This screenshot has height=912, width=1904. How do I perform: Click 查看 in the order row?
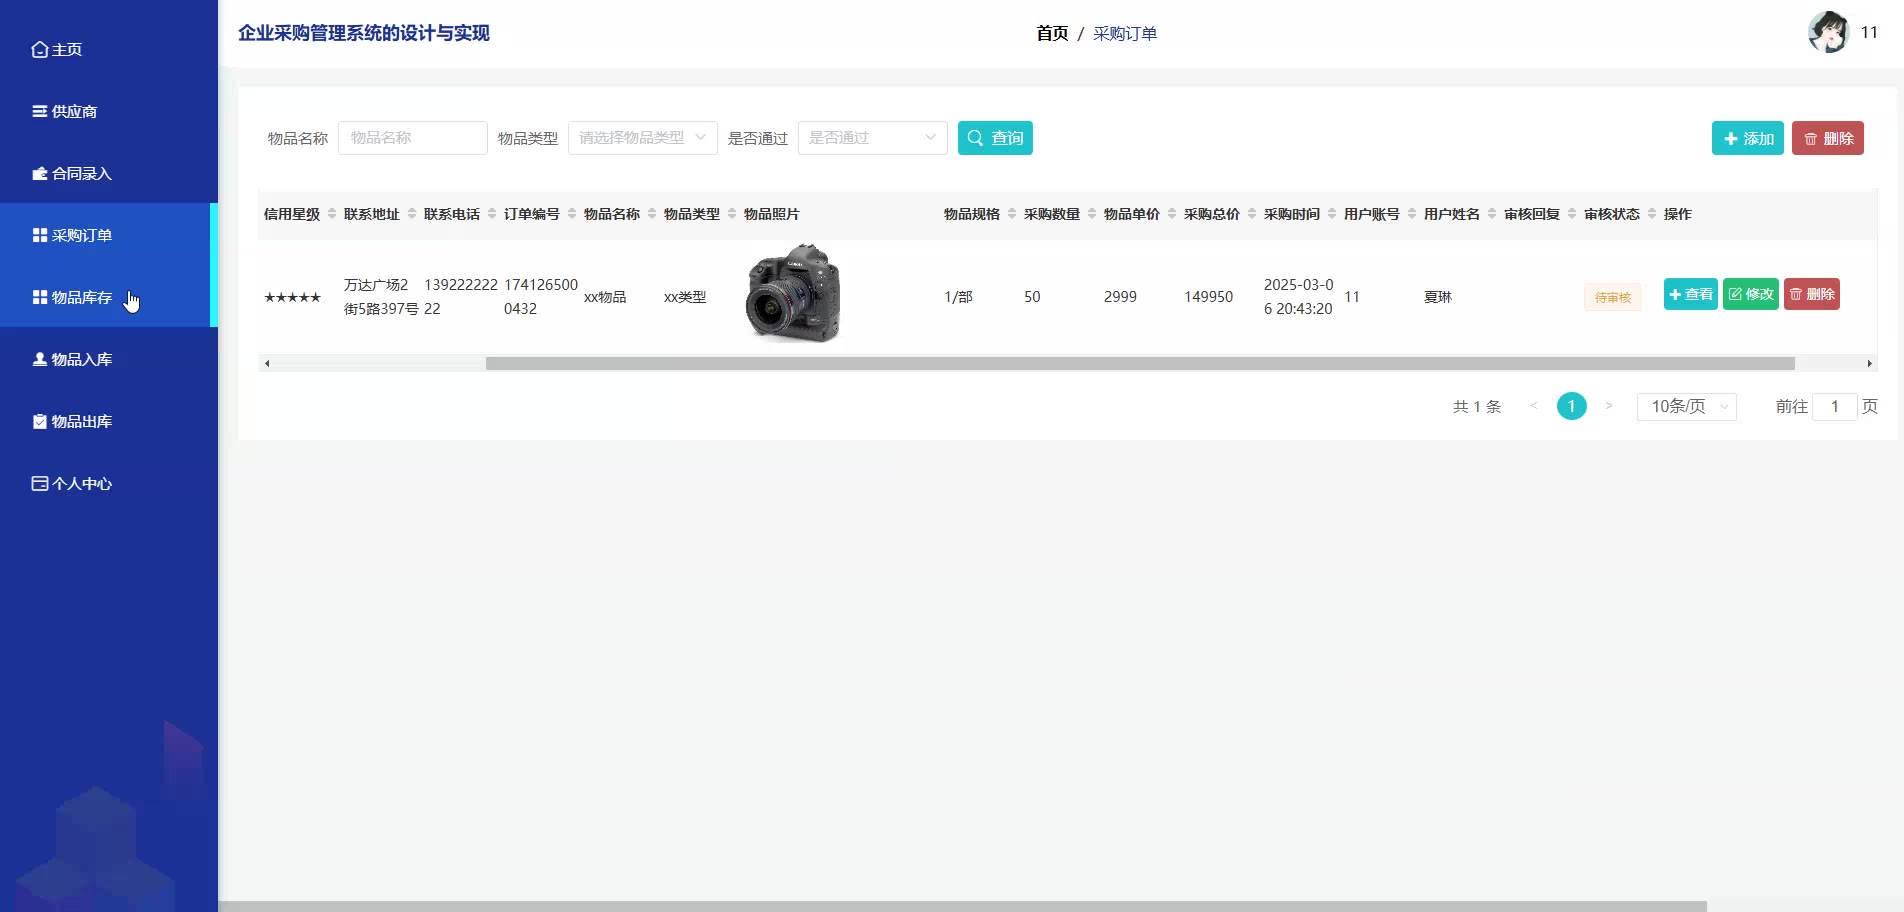1691,294
